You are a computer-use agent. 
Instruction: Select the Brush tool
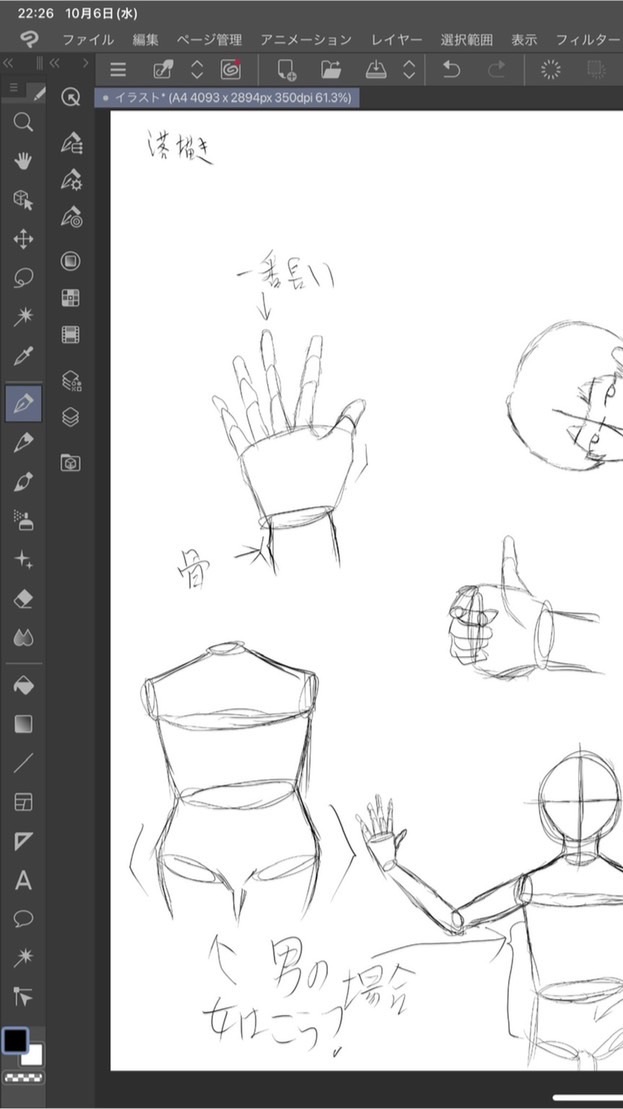23,482
